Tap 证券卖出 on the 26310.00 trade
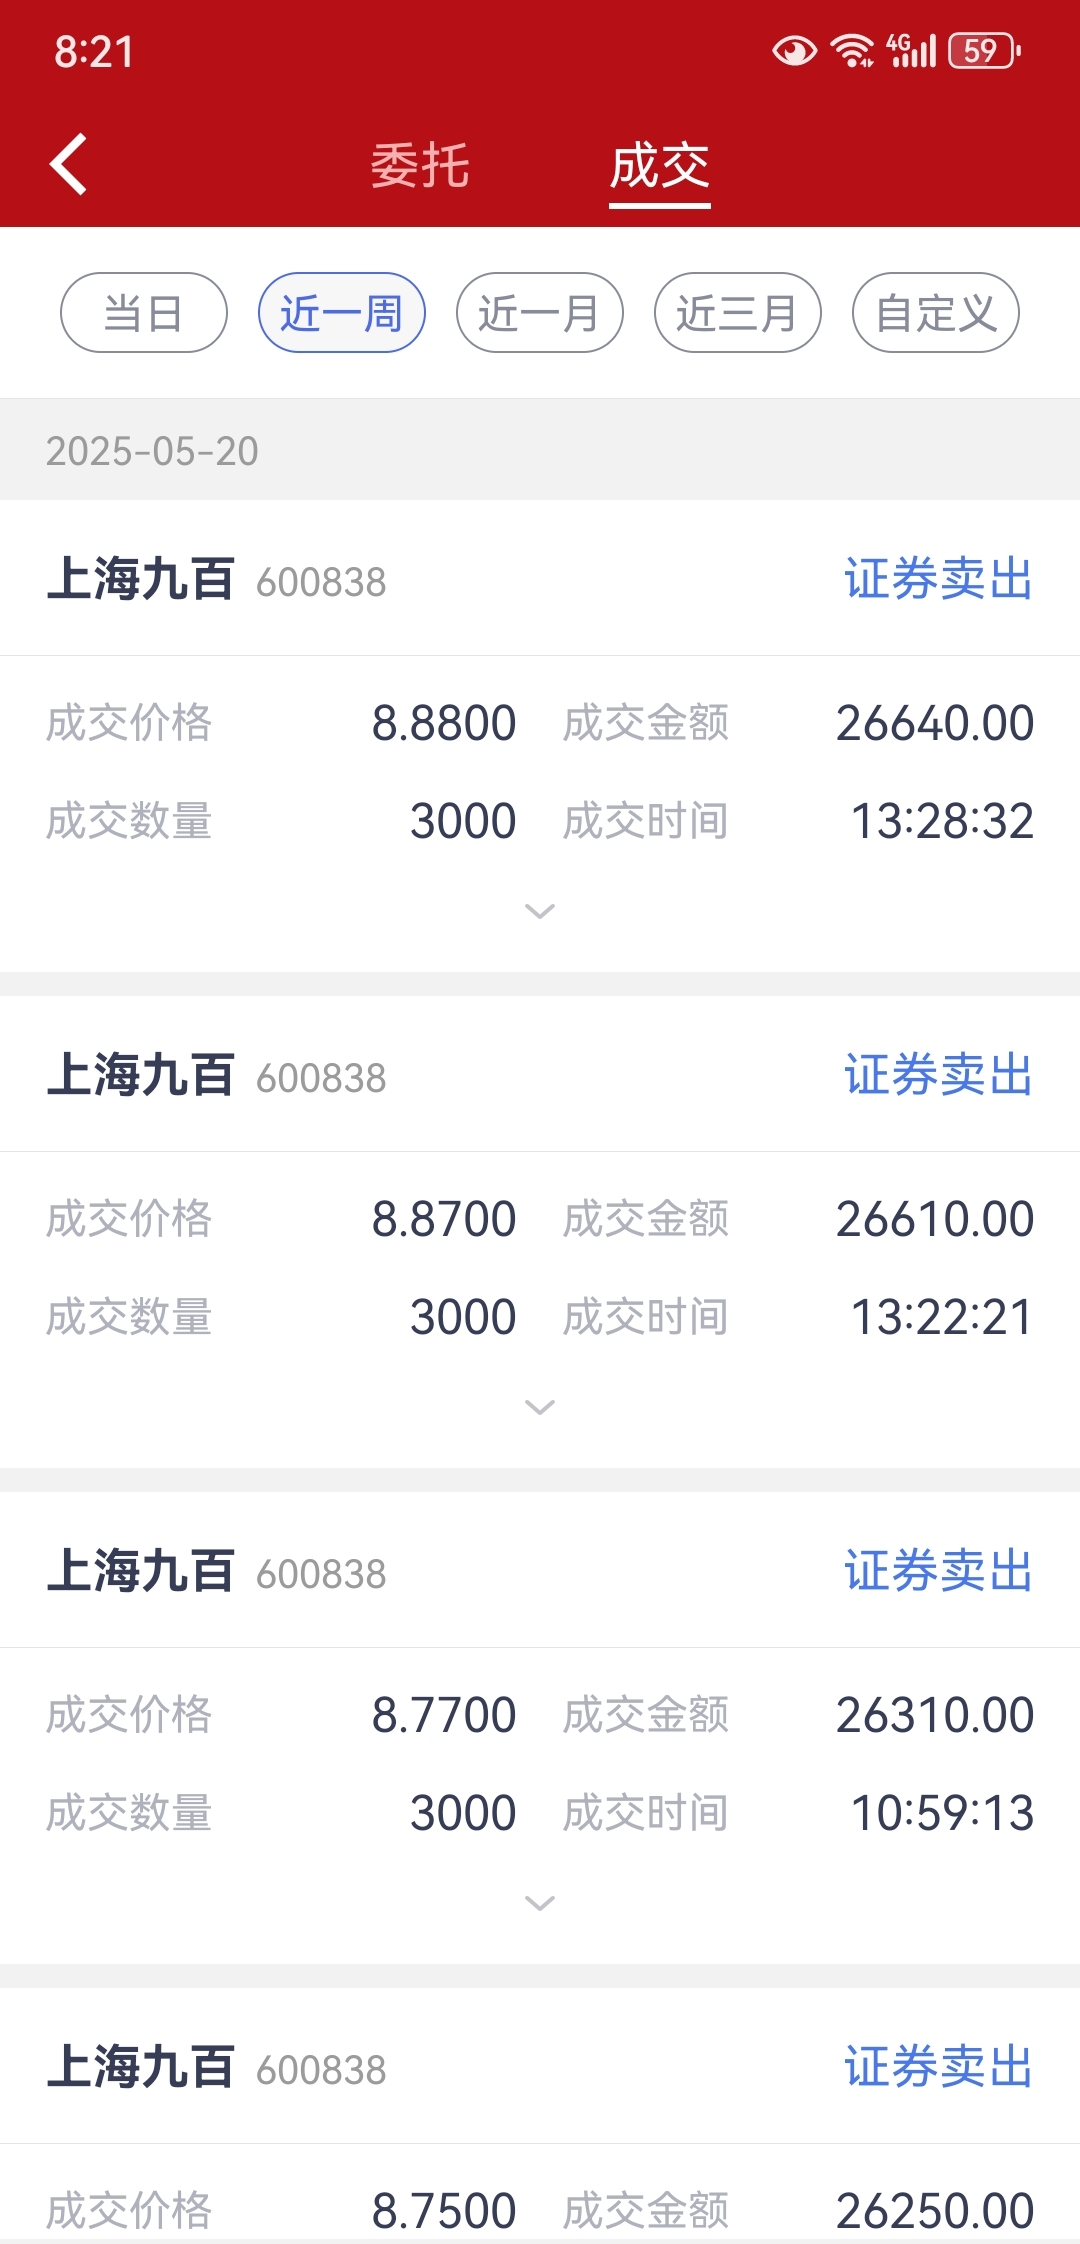The width and height of the screenshot is (1080, 2244). tap(939, 1571)
